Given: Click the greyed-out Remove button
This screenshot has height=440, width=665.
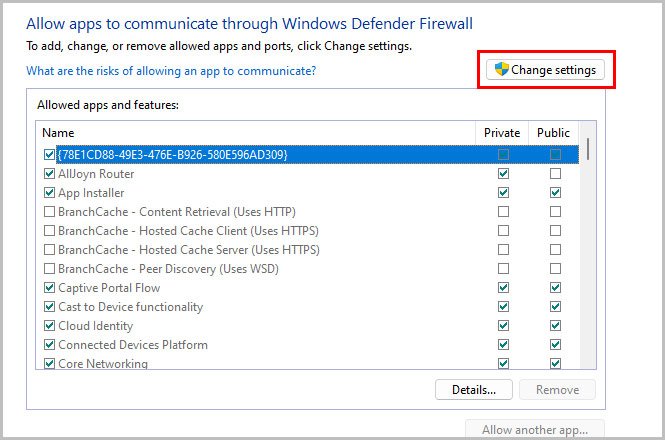Looking at the screenshot, I should (x=557, y=390).
